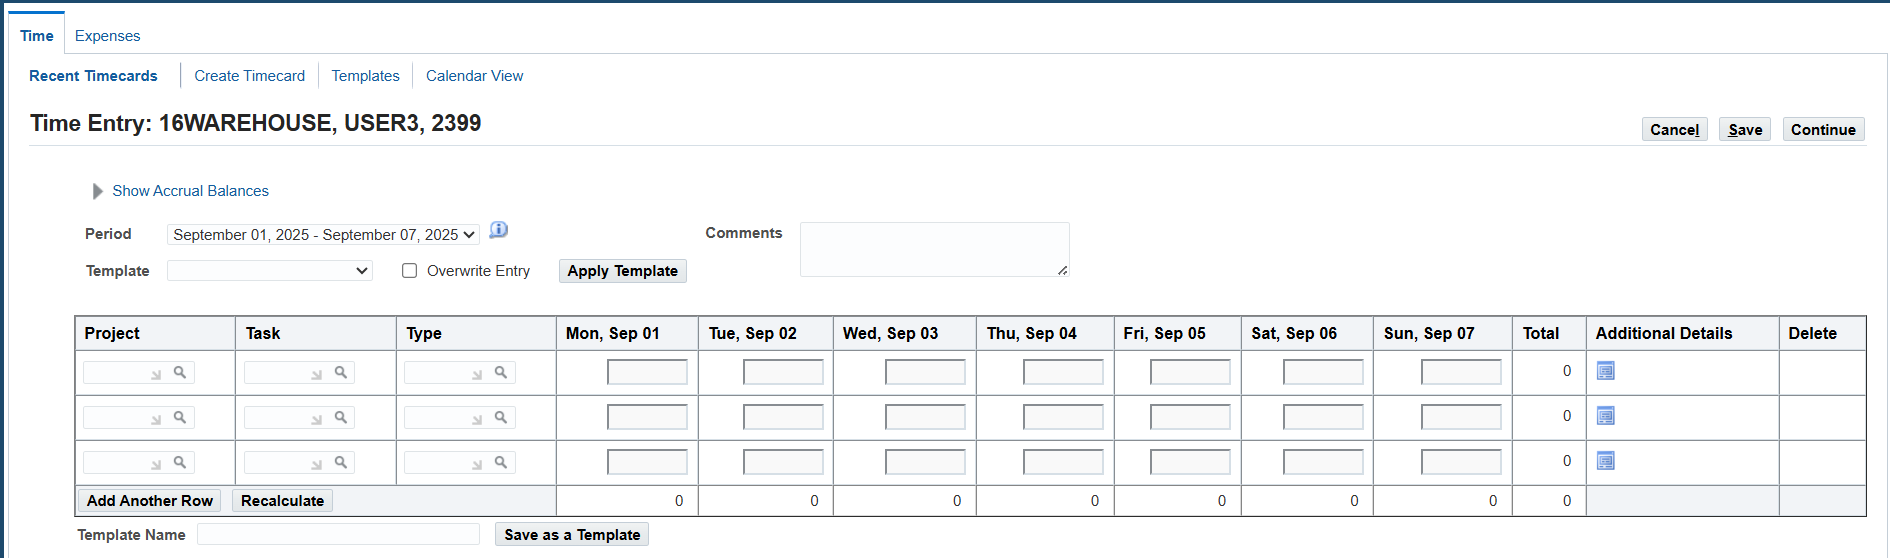Screen dimensions: 1890x558
Task: Open the Period date range dropdown
Action: point(323,235)
